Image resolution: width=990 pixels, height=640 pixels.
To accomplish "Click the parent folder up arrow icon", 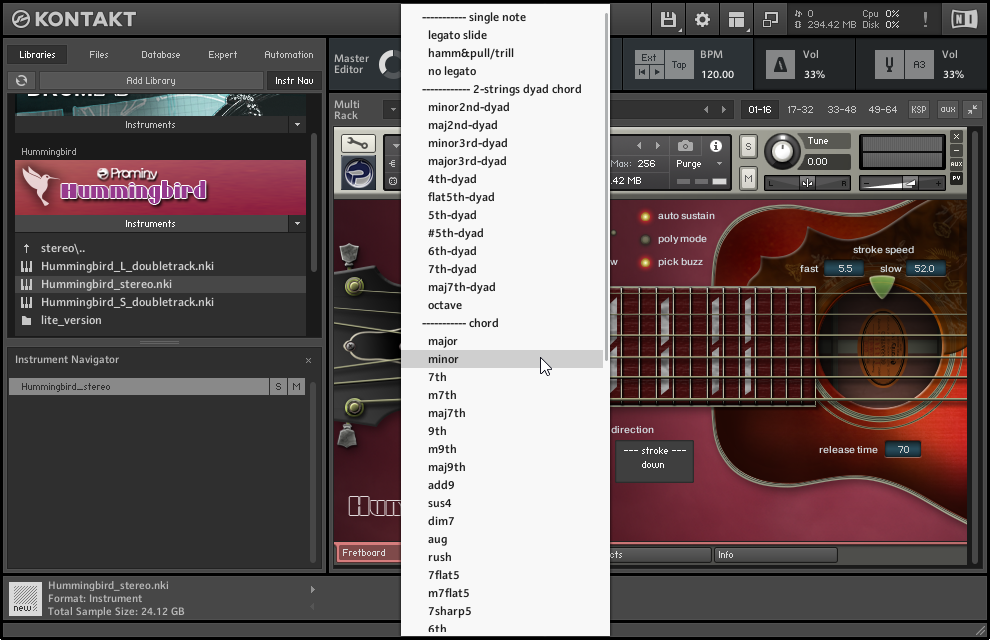I will click(27, 248).
